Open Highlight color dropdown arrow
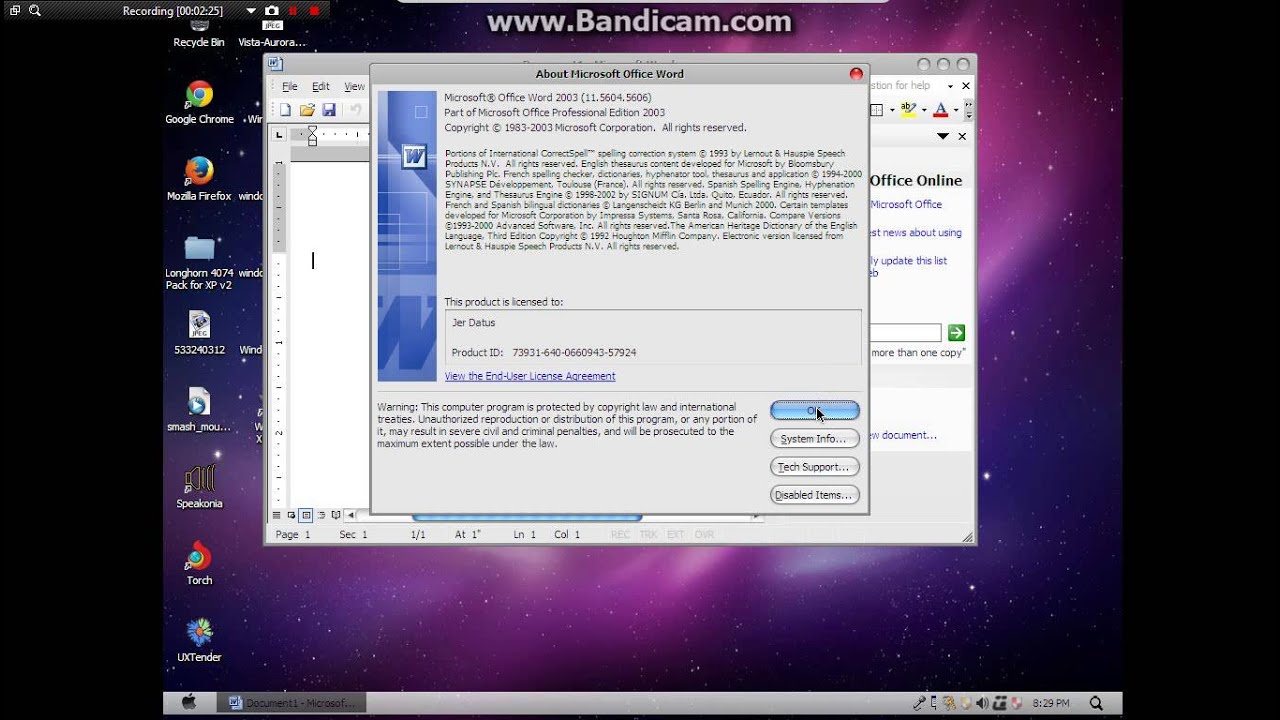The width and height of the screenshot is (1280, 720). 923,110
